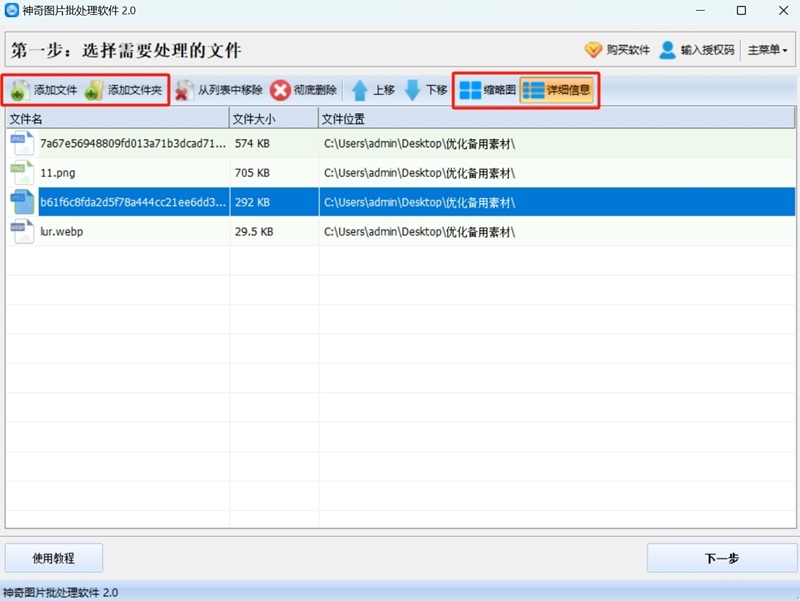This screenshot has height=601, width=800.
Task: Click the file location of lur.webp
Action: pyautogui.click(x=419, y=232)
